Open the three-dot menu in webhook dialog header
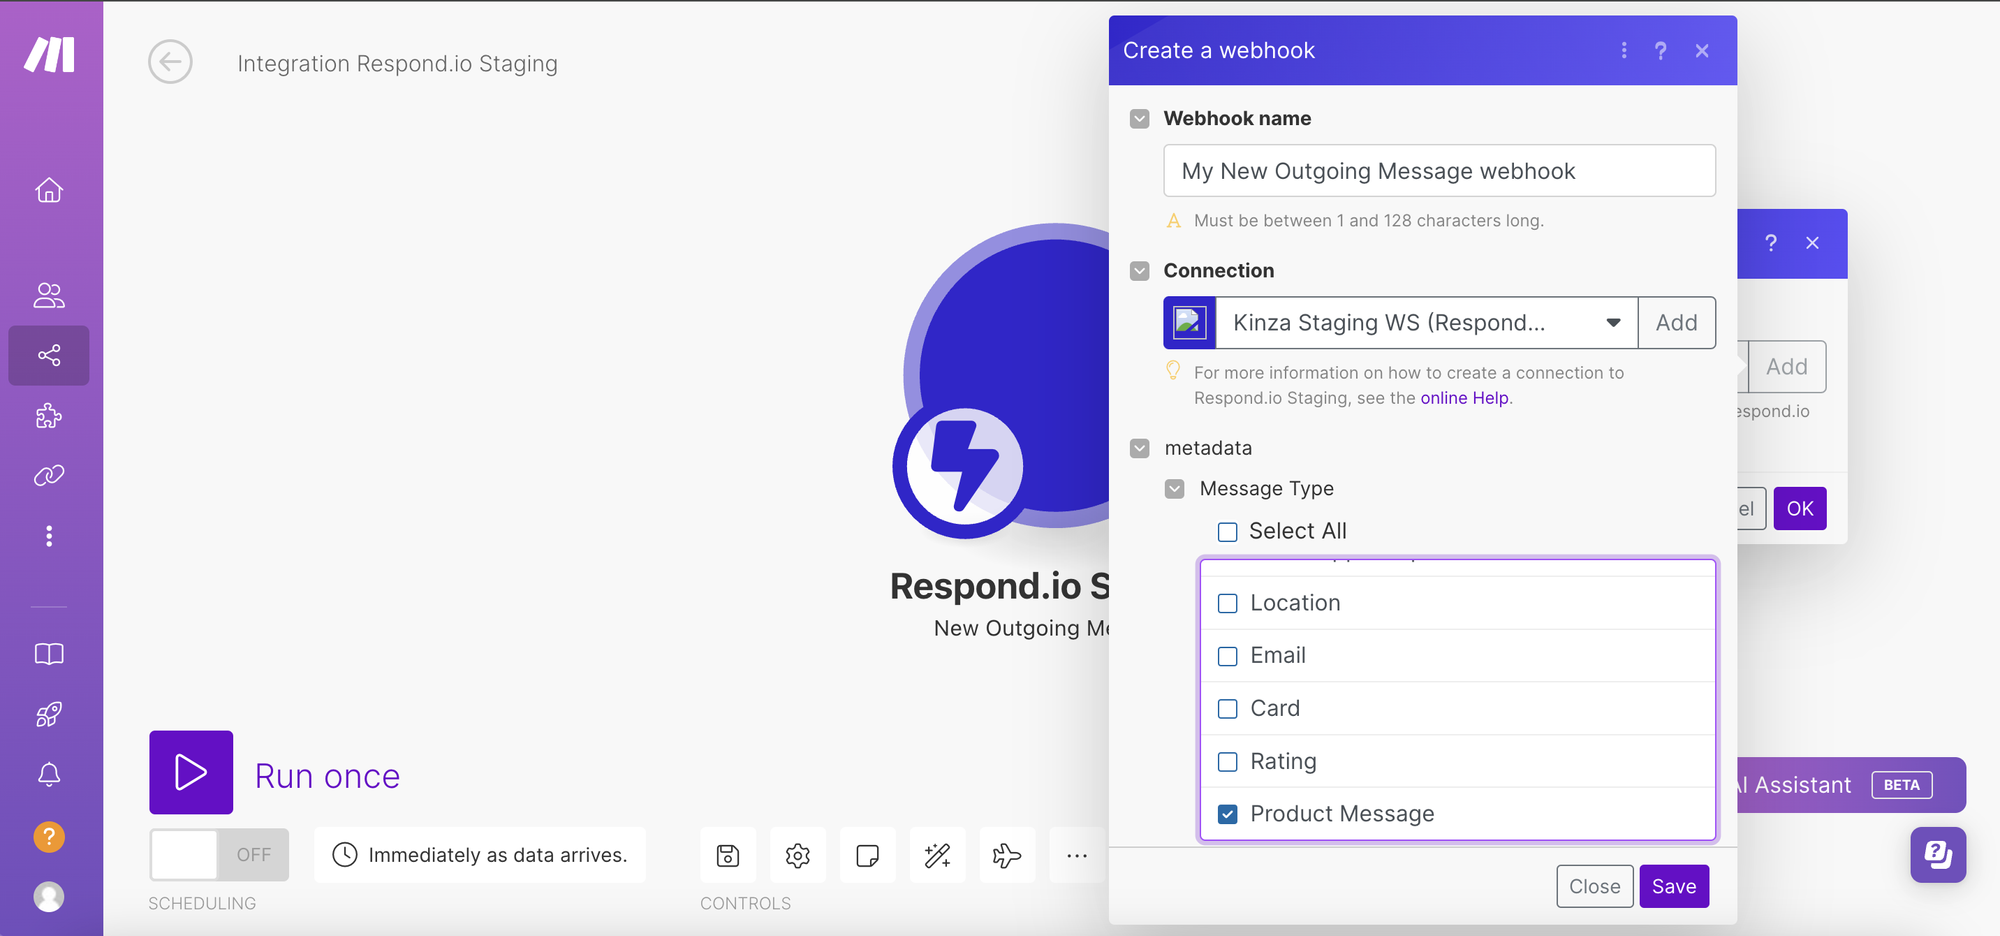2000x936 pixels. pos(1624,51)
